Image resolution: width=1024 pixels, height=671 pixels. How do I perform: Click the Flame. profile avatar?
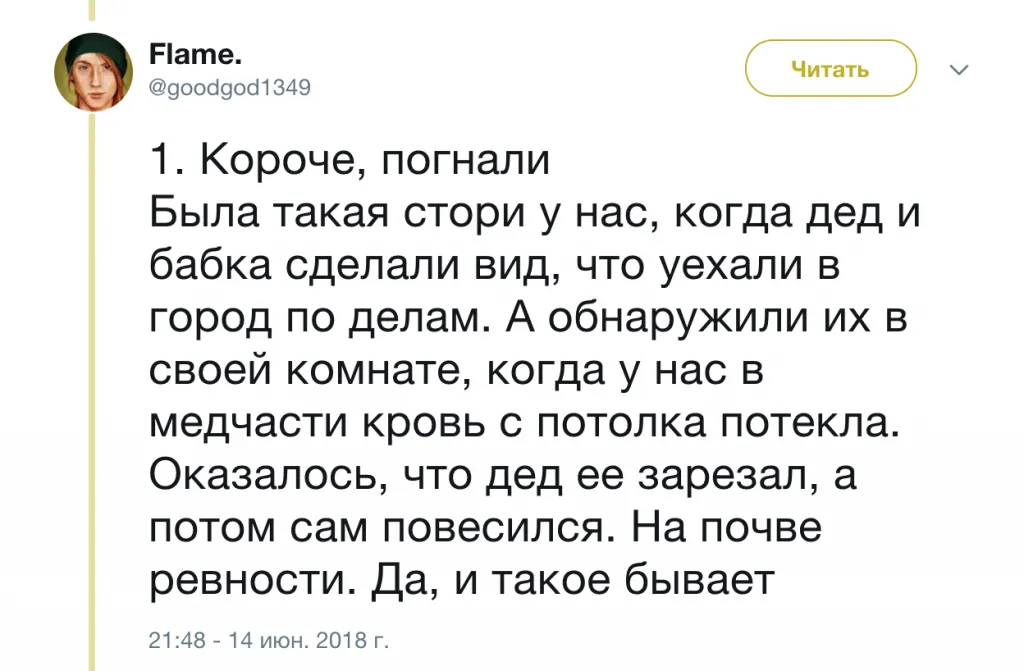[x=92, y=71]
